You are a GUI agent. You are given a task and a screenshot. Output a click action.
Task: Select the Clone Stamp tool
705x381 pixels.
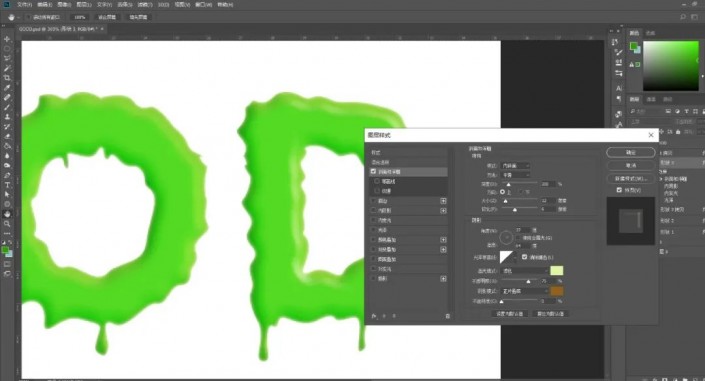(x=7, y=117)
